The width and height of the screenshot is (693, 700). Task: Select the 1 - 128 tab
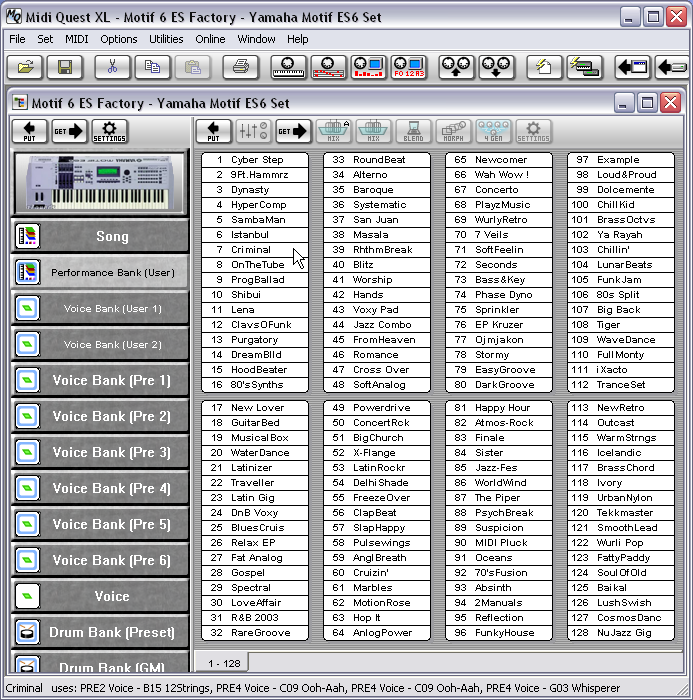coord(224,663)
